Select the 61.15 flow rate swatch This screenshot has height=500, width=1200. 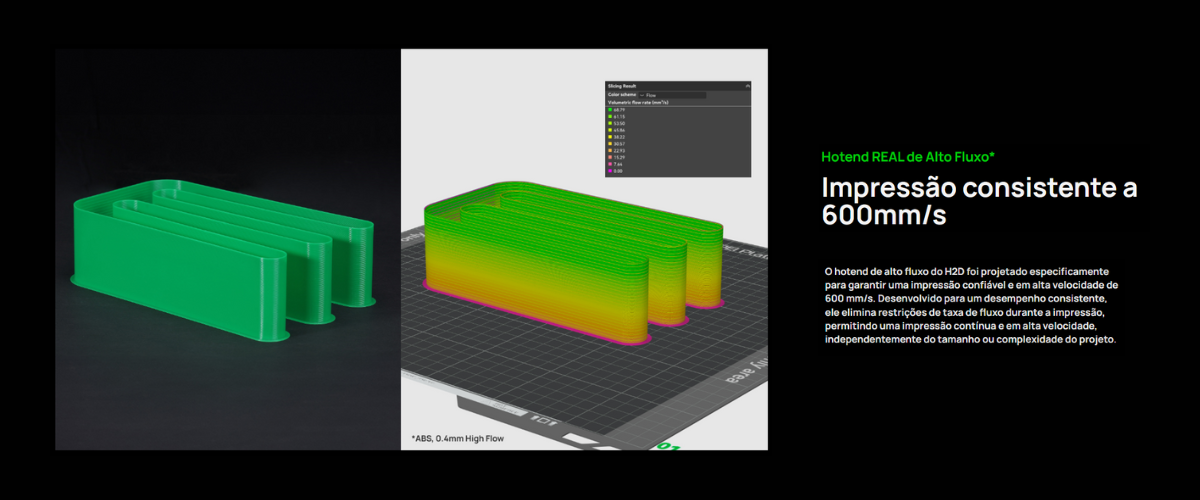611,116
